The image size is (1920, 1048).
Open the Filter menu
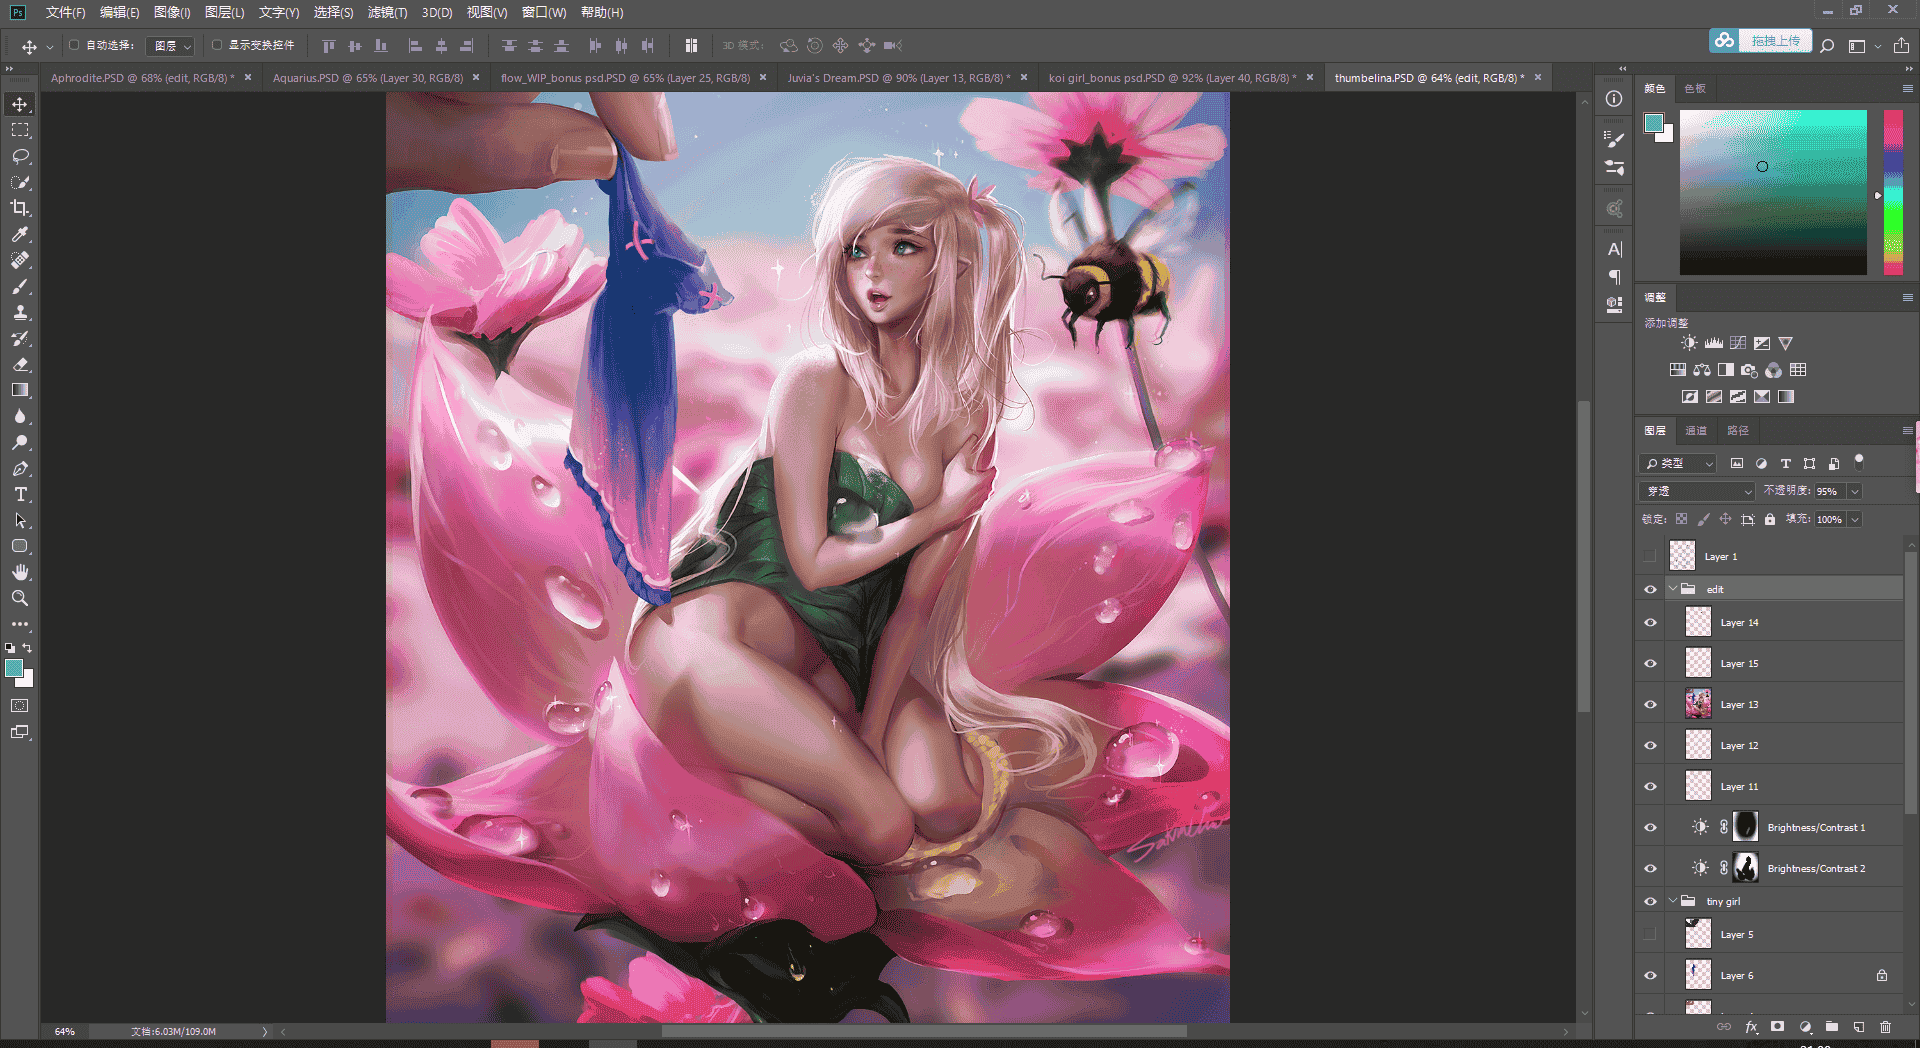click(x=387, y=12)
